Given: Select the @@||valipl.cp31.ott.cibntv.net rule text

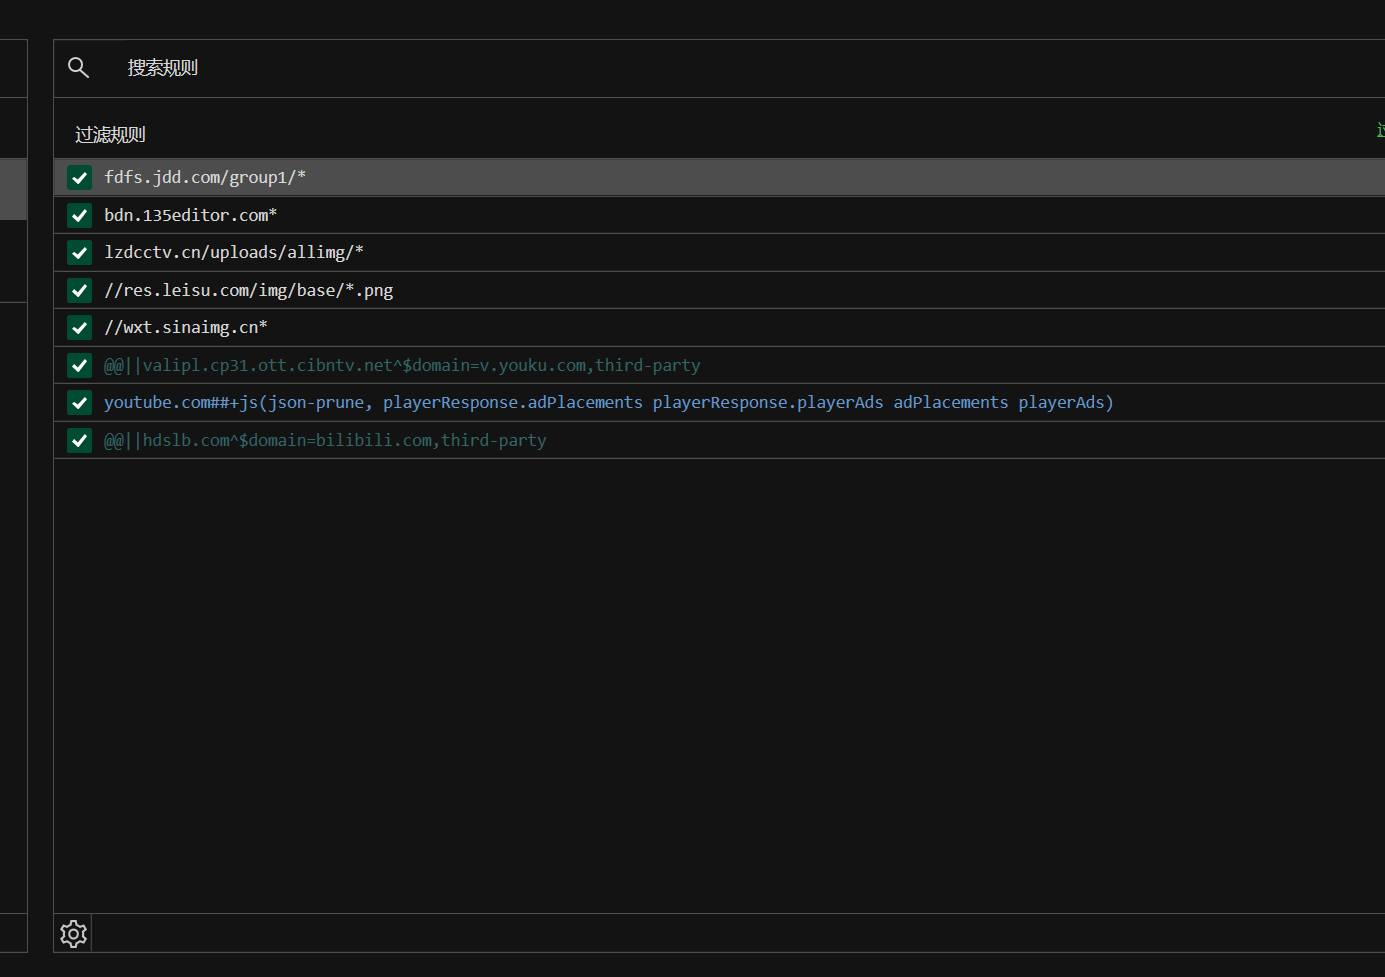Looking at the screenshot, I should pos(402,365).
